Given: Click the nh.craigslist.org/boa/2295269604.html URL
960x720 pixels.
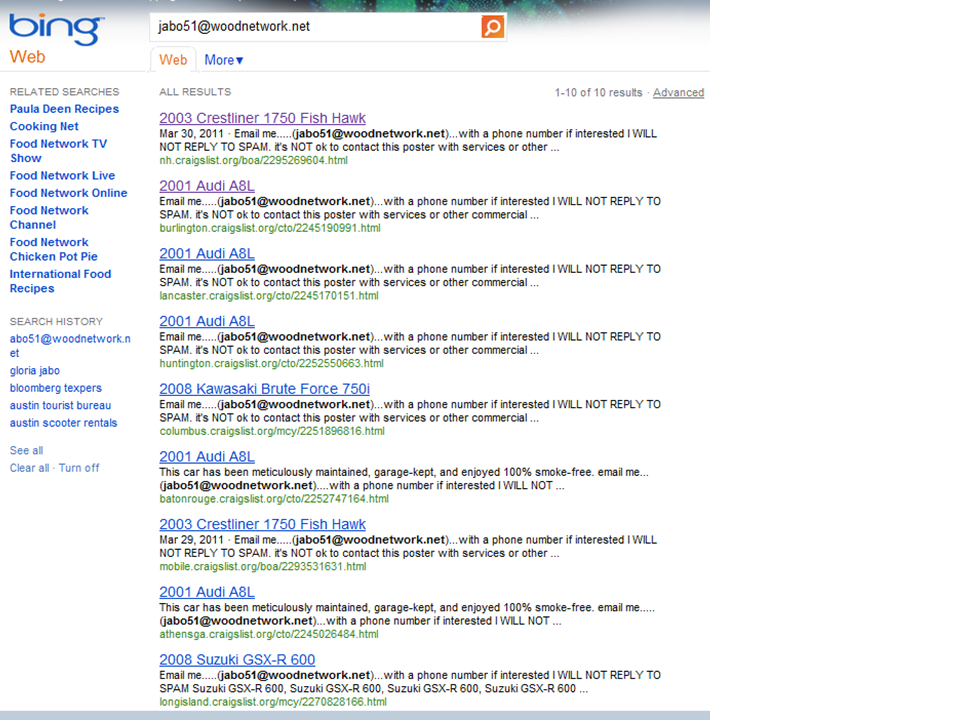Looking at the screenshot, I should (253, 160).
